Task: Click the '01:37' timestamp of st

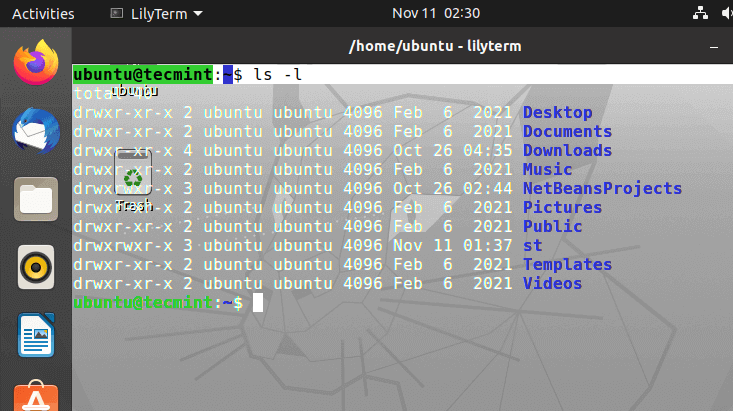Action: point(488,245)
